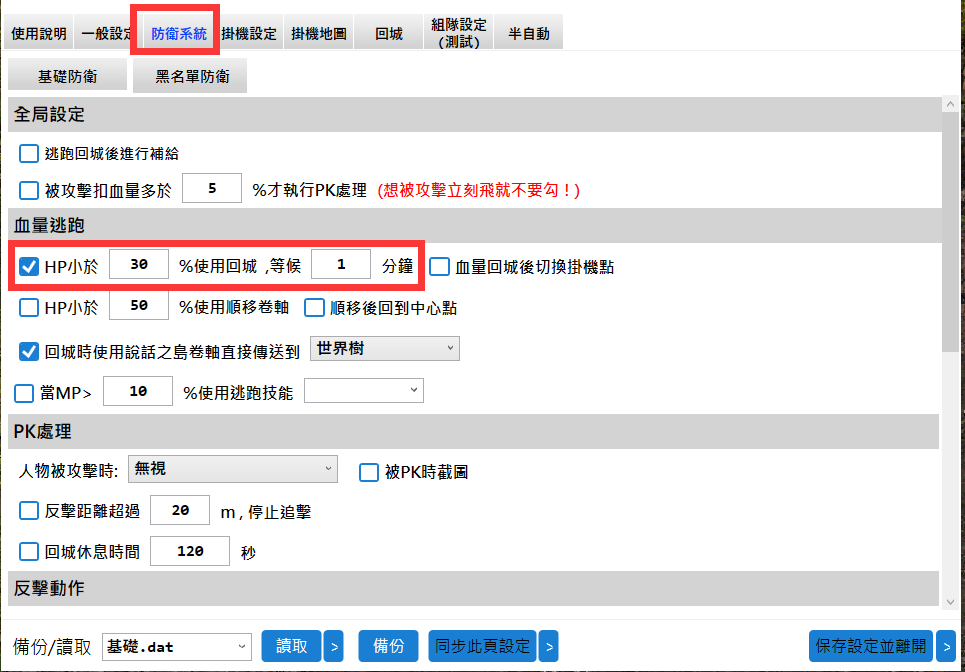
Task: Uncheck the HP小於 30% 使用回城 option
Action: point(29,267)
